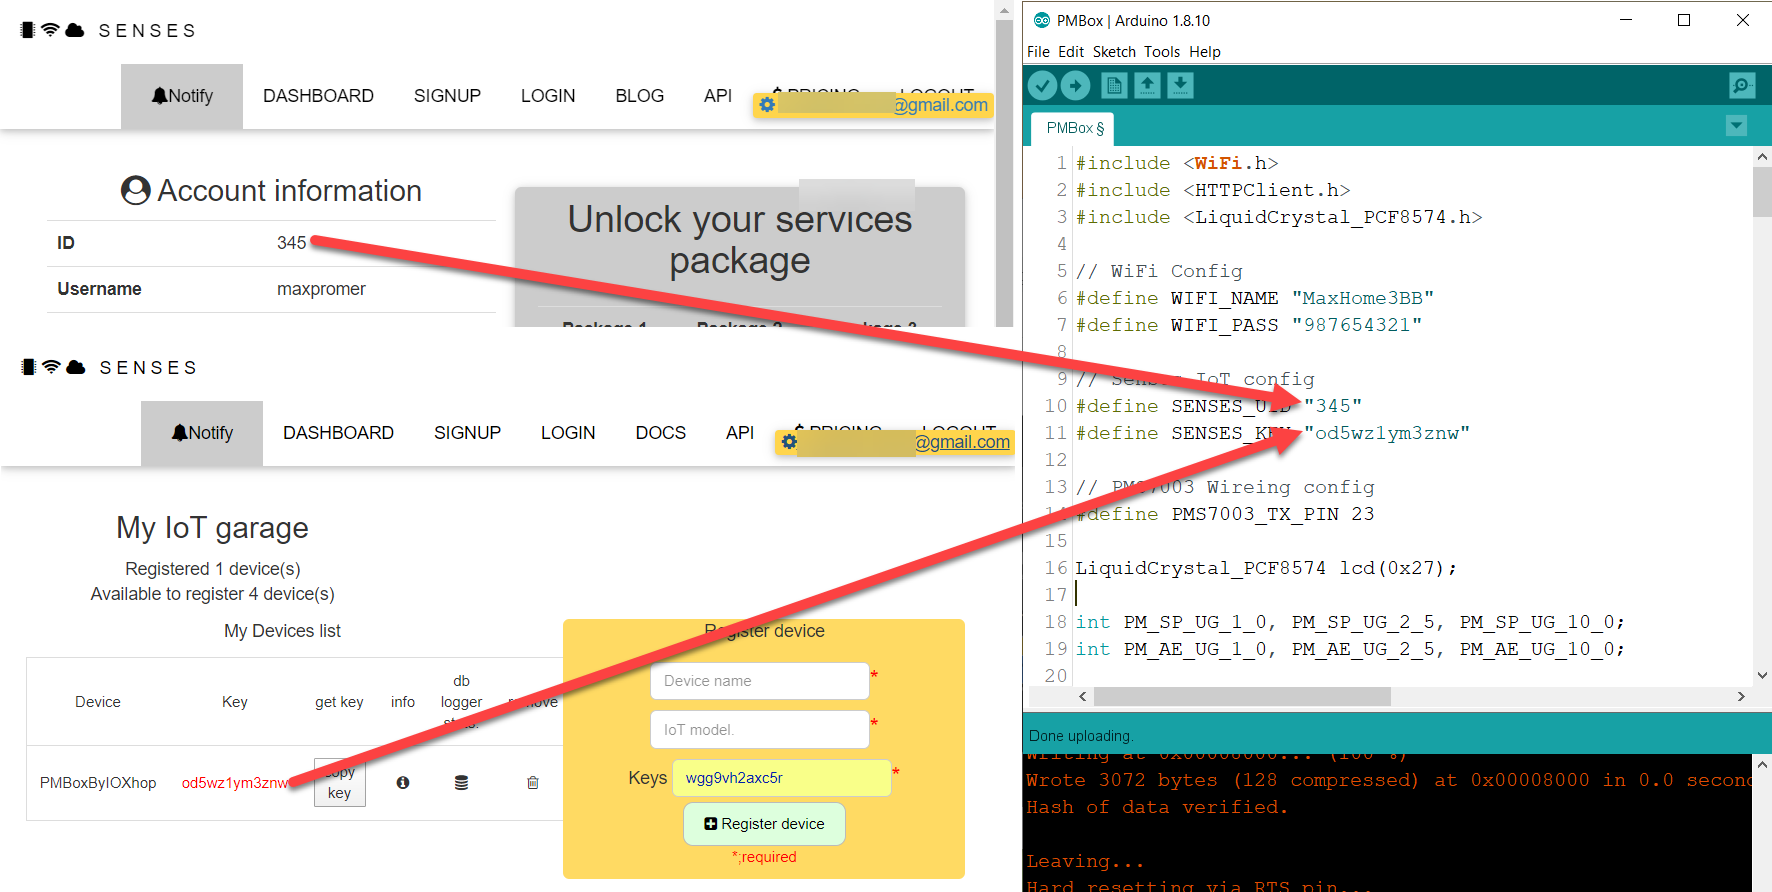Image resolution: width=1772 pixels, height=892 pixels.
Task: Click scroll left arrow in Arduino editor
Action: [1083, 696]
